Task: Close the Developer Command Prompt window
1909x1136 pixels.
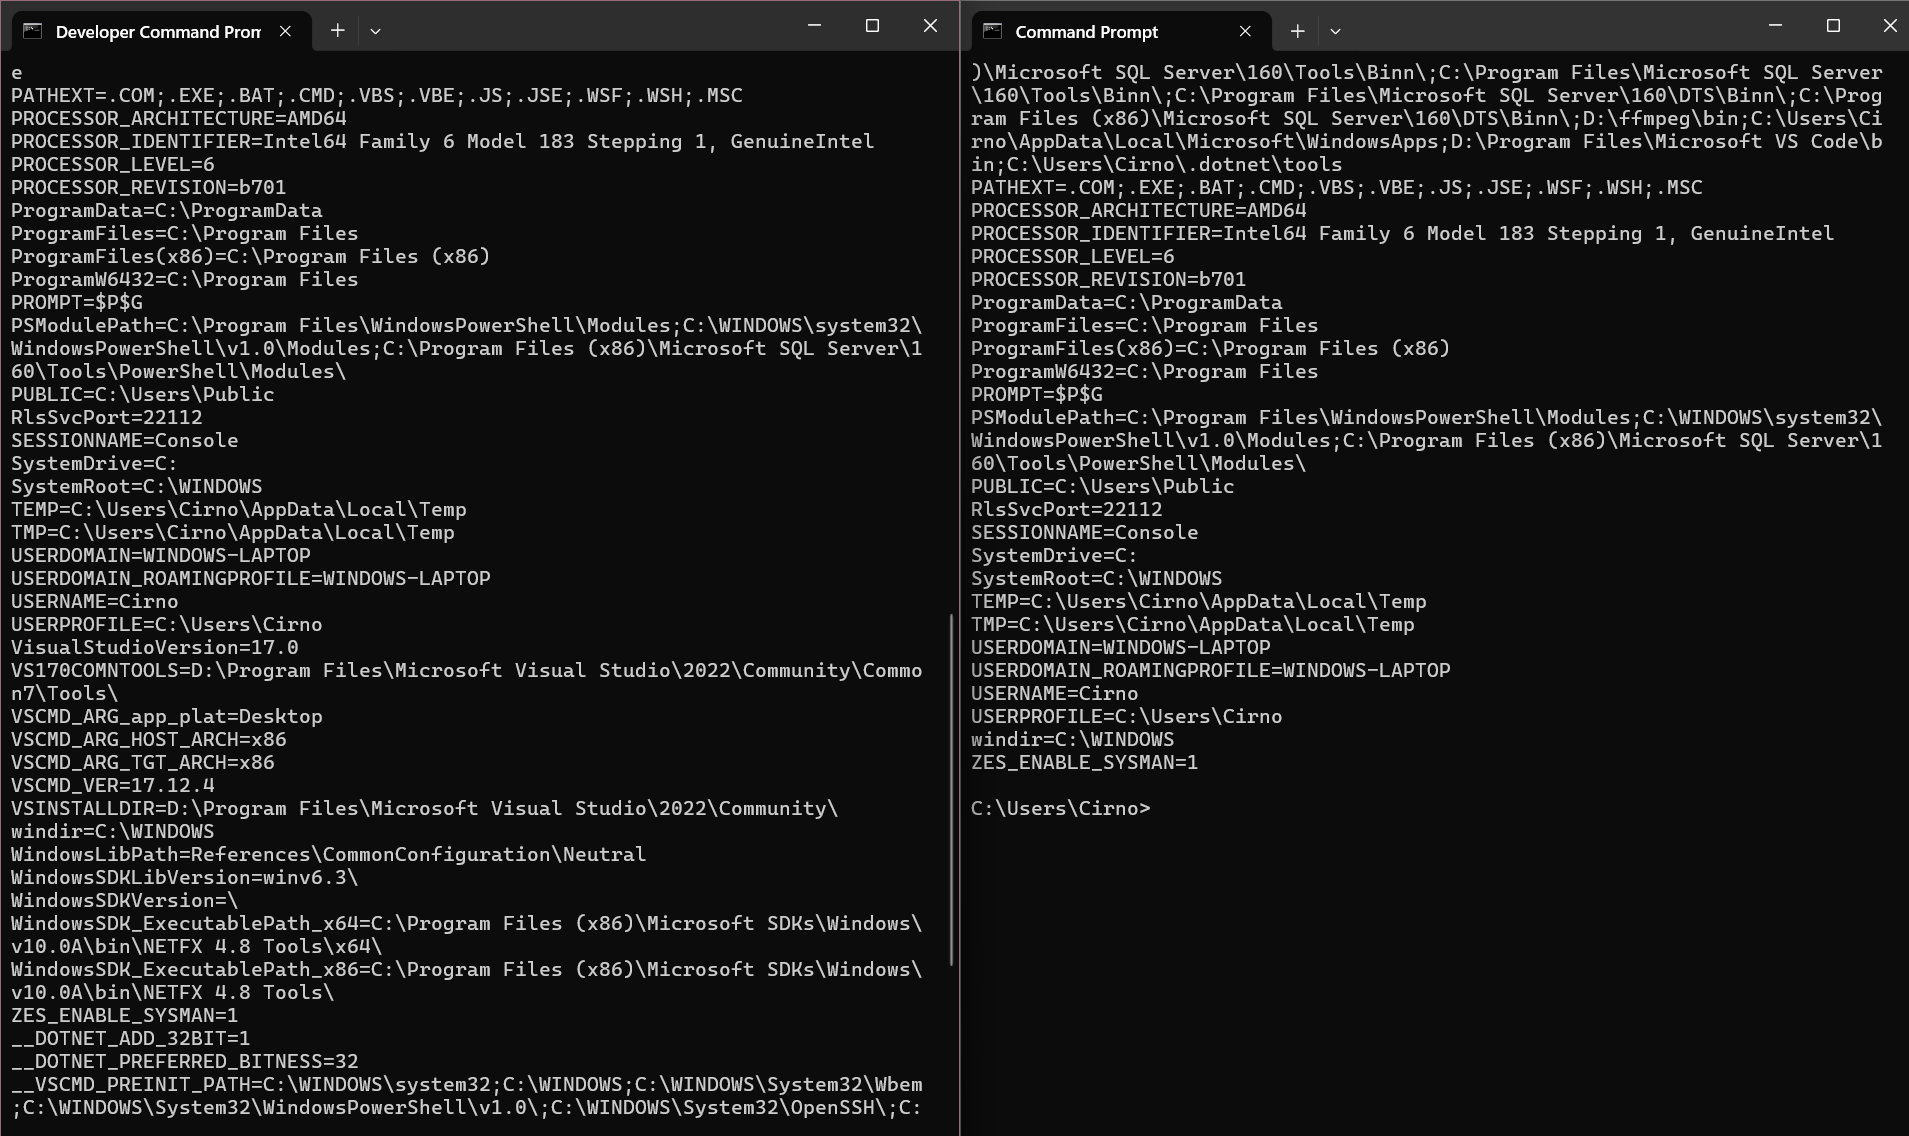Action: tap(930, 26)
